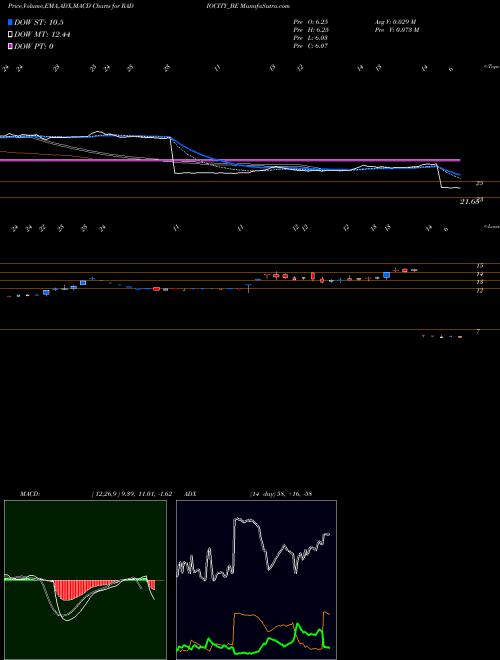Open the MACD histogram chart panel
This screenshot has width=500, height=660.
tap(85, 580)
